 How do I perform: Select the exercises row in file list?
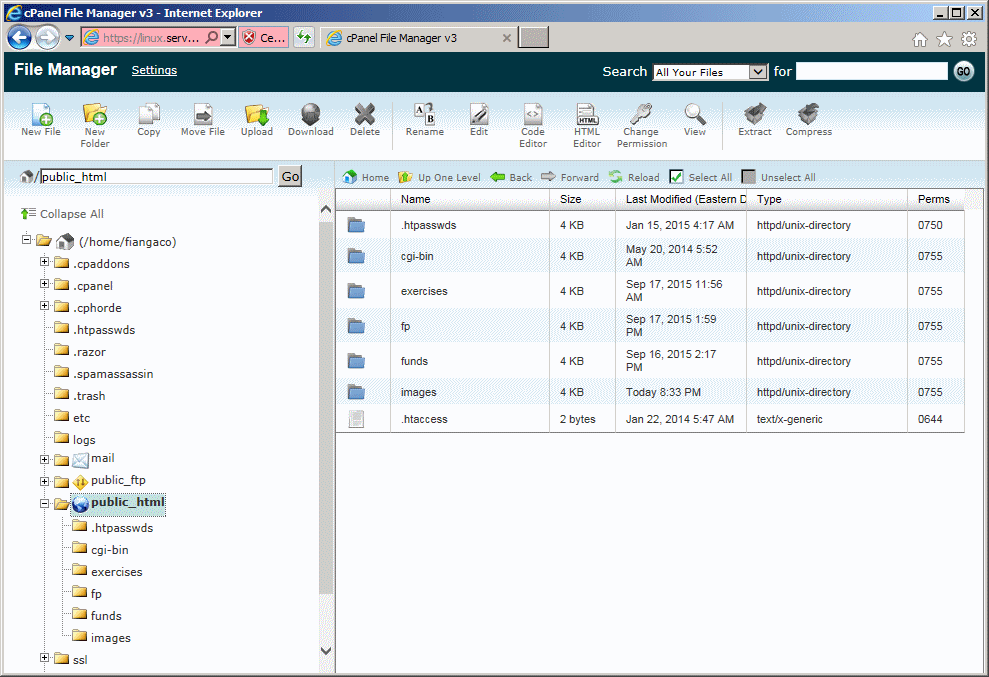[650, 291]
